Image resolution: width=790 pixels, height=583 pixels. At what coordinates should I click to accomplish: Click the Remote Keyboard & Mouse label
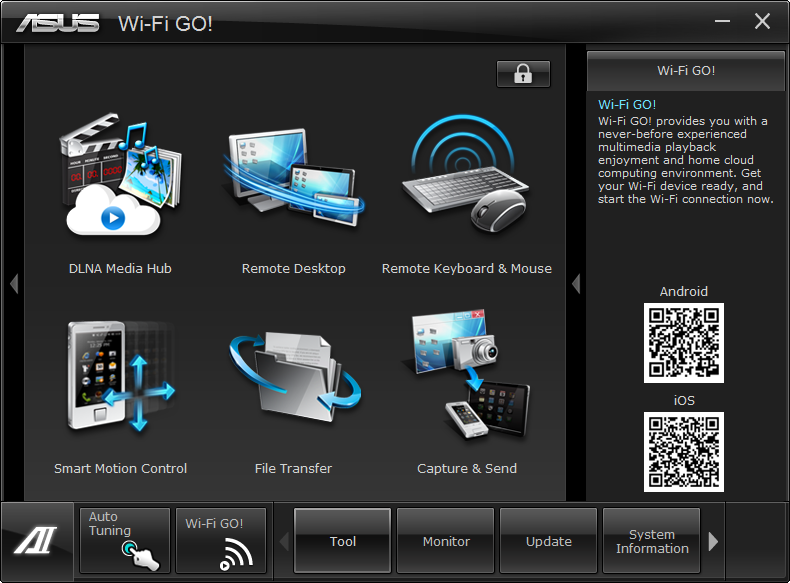click(x=467, y=269)
